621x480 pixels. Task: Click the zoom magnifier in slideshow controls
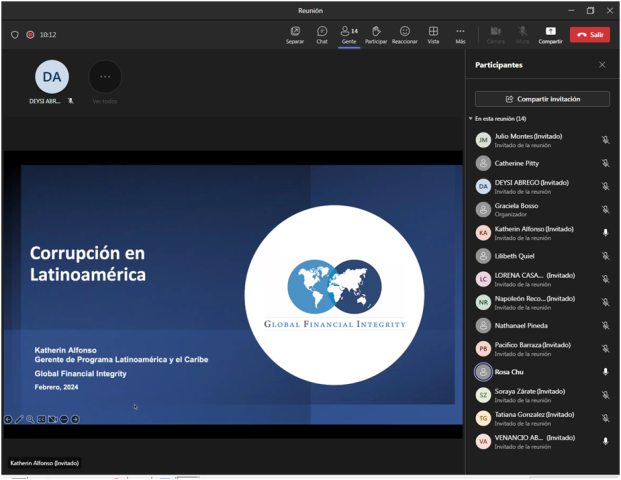[x=30, y=419]
